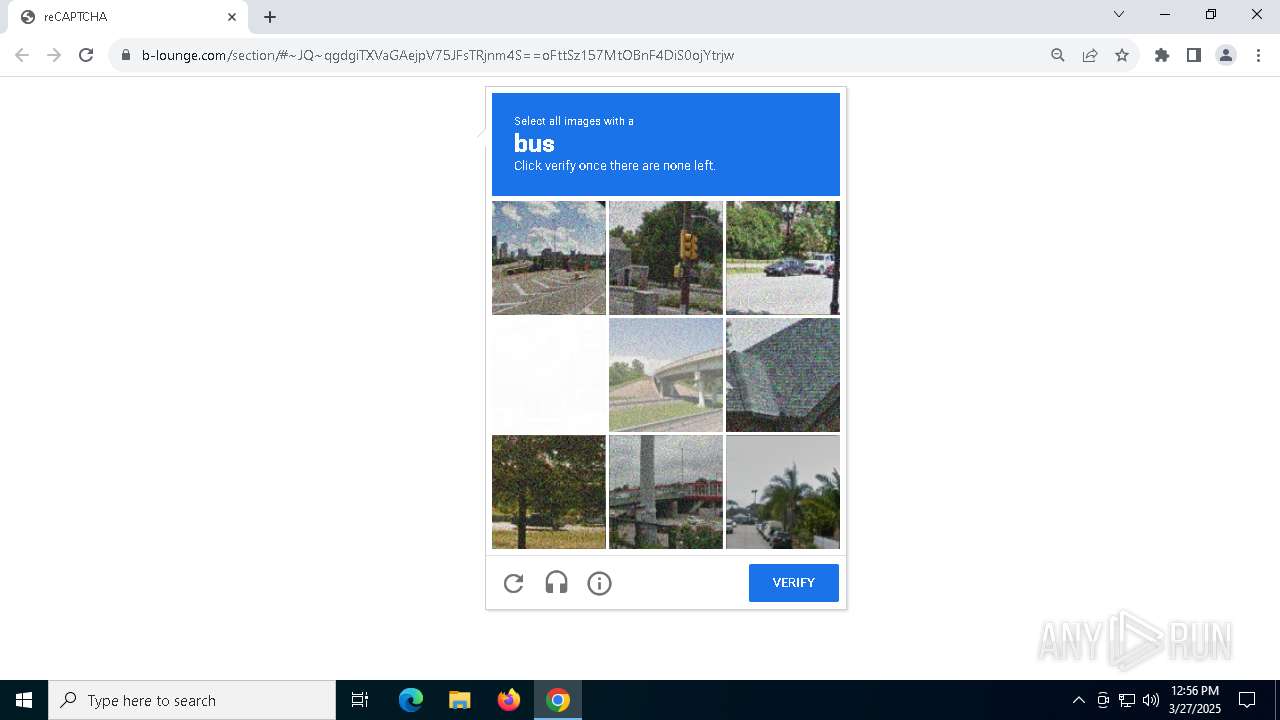The width and height of the screenshot is (1280, 720).
Task: Bookmark this tab with star icon
Action: click(x=1122, y=55)
